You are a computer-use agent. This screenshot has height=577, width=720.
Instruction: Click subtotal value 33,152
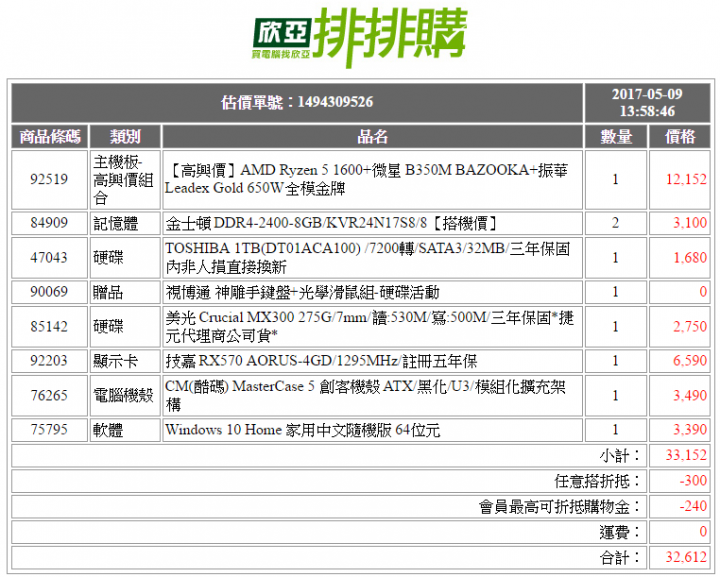686,455
